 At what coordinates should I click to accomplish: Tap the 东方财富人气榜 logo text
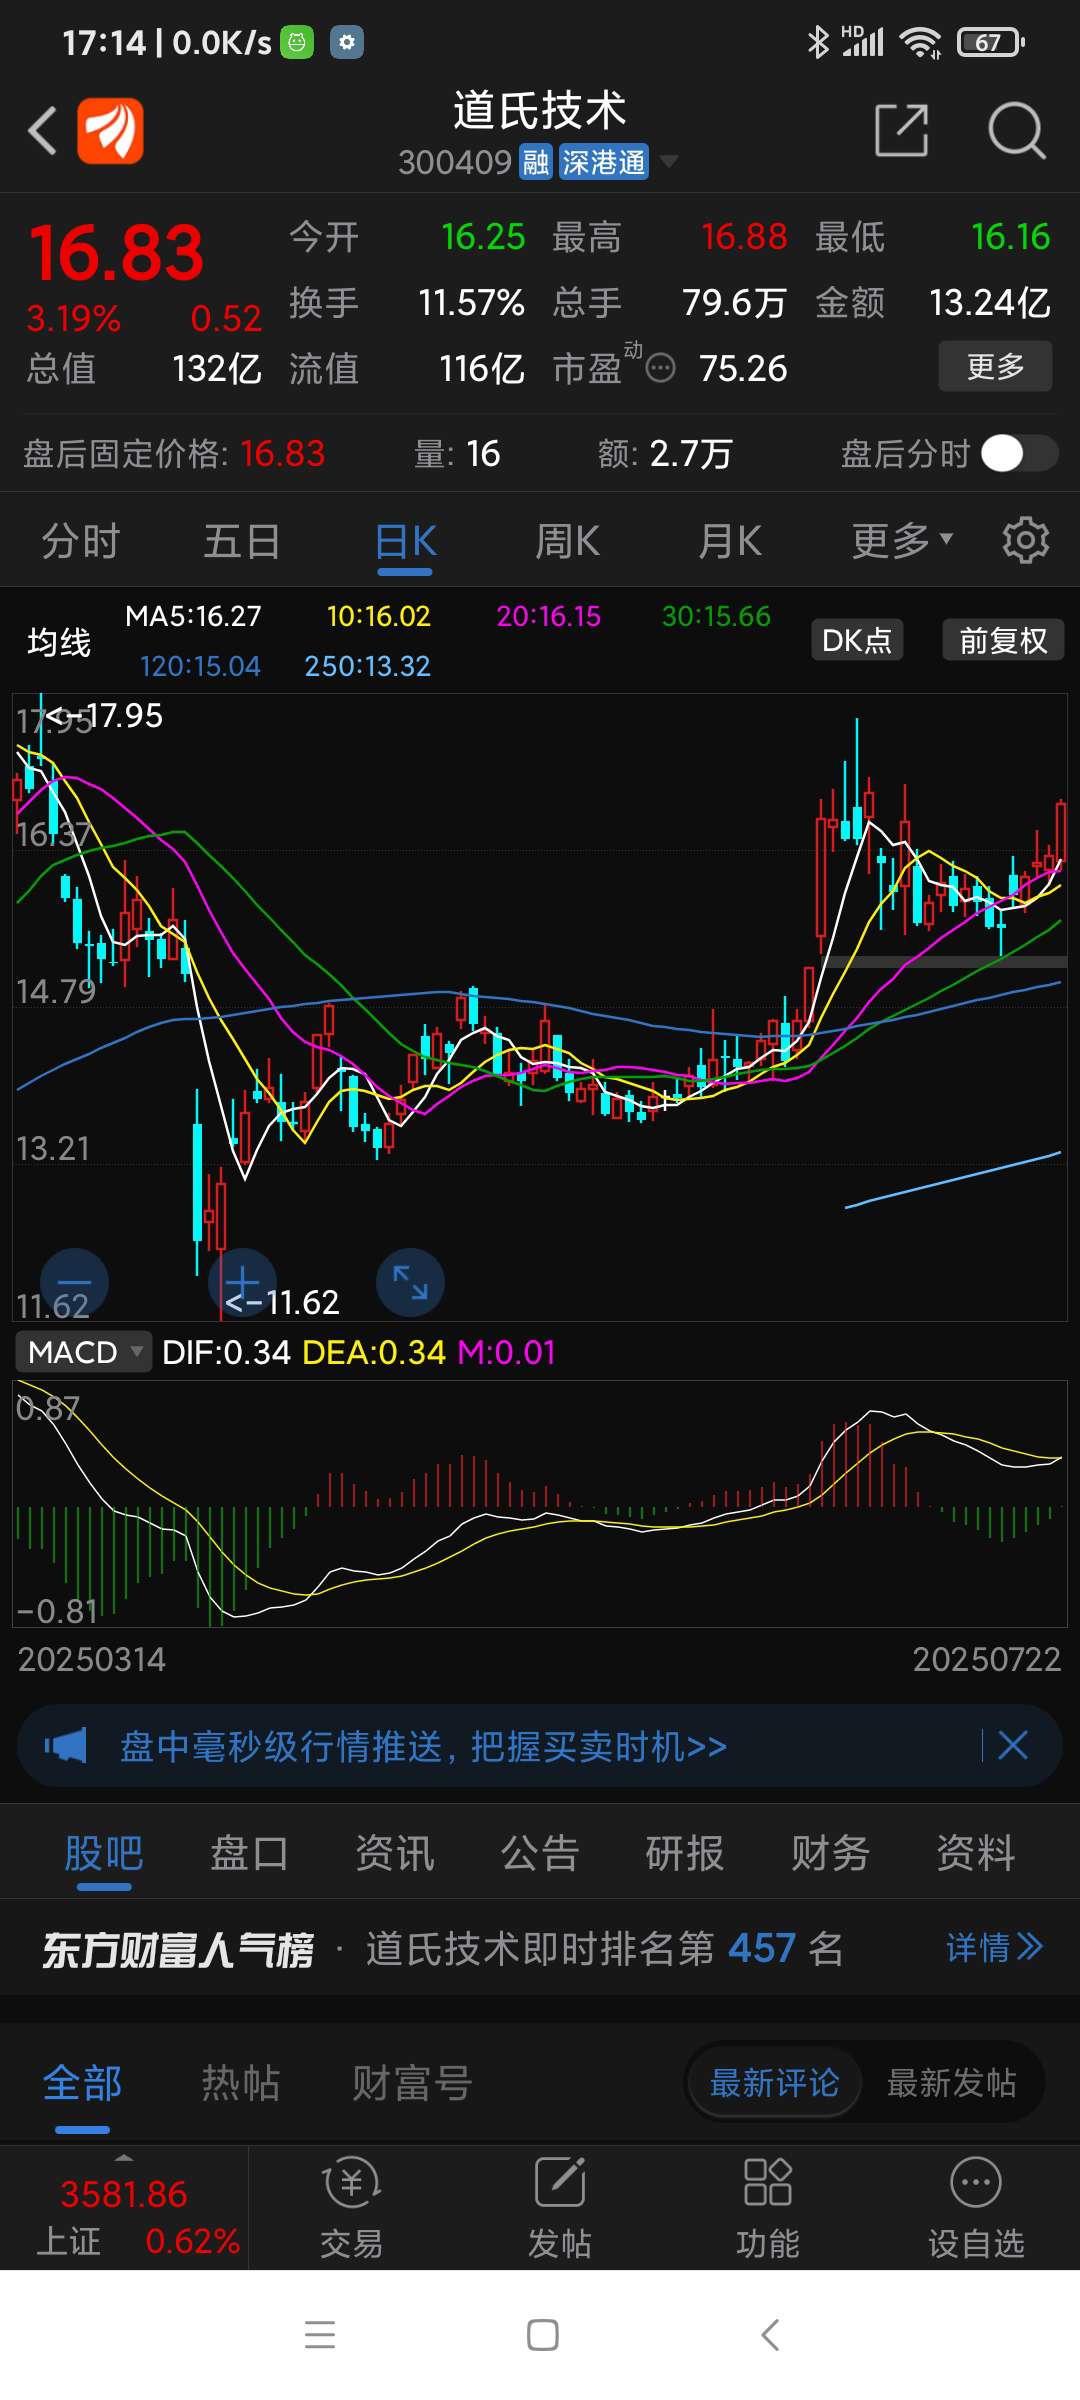tap(178, 1949)
